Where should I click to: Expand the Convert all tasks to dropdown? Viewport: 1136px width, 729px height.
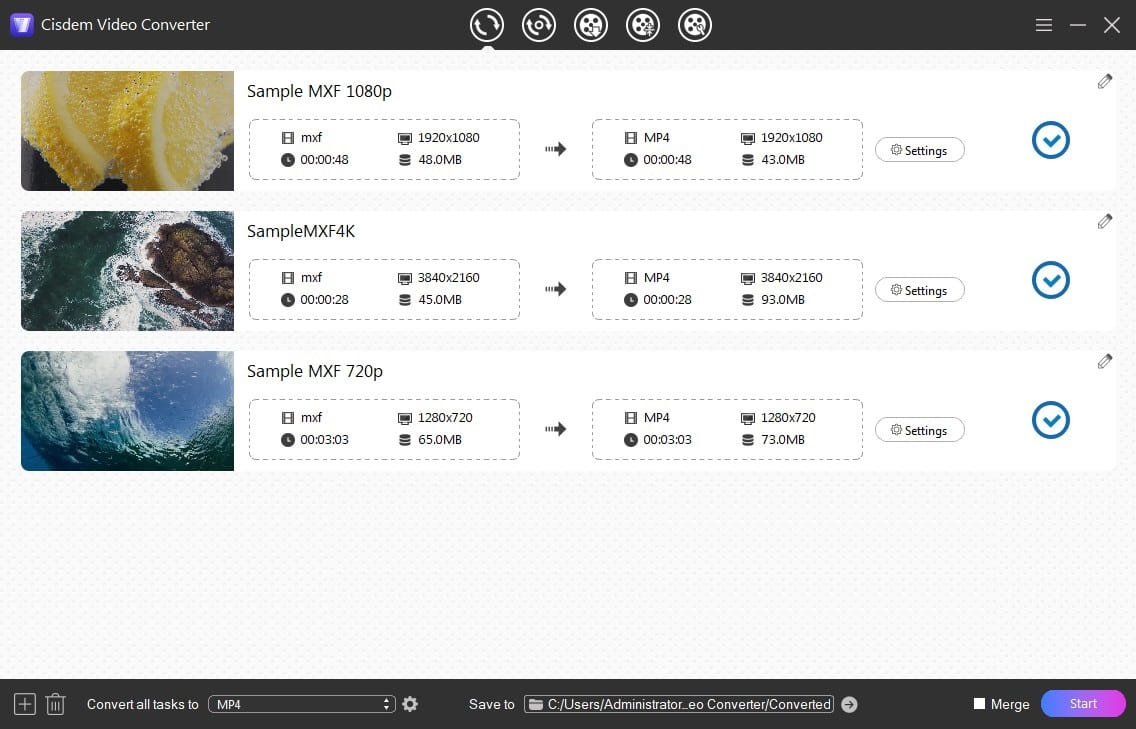click(301, 704)
